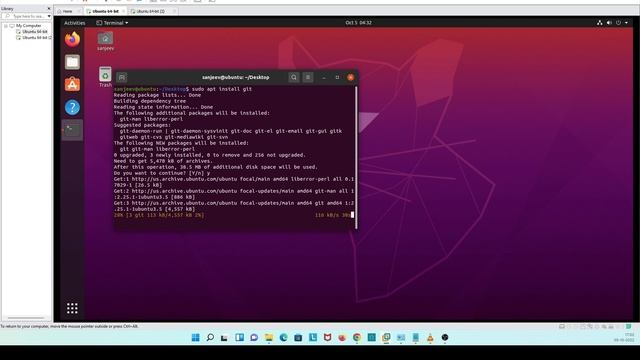
Task: Click the Ubuntu power icon
Action: (618, 23)
